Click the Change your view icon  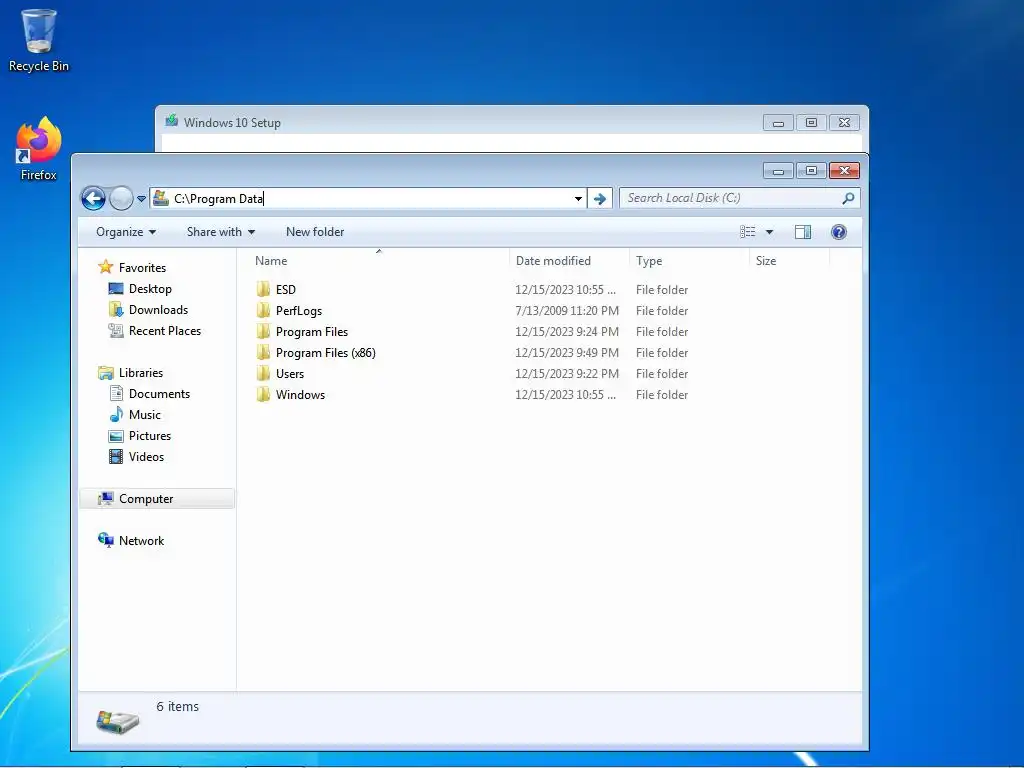[x=748, y=232]
